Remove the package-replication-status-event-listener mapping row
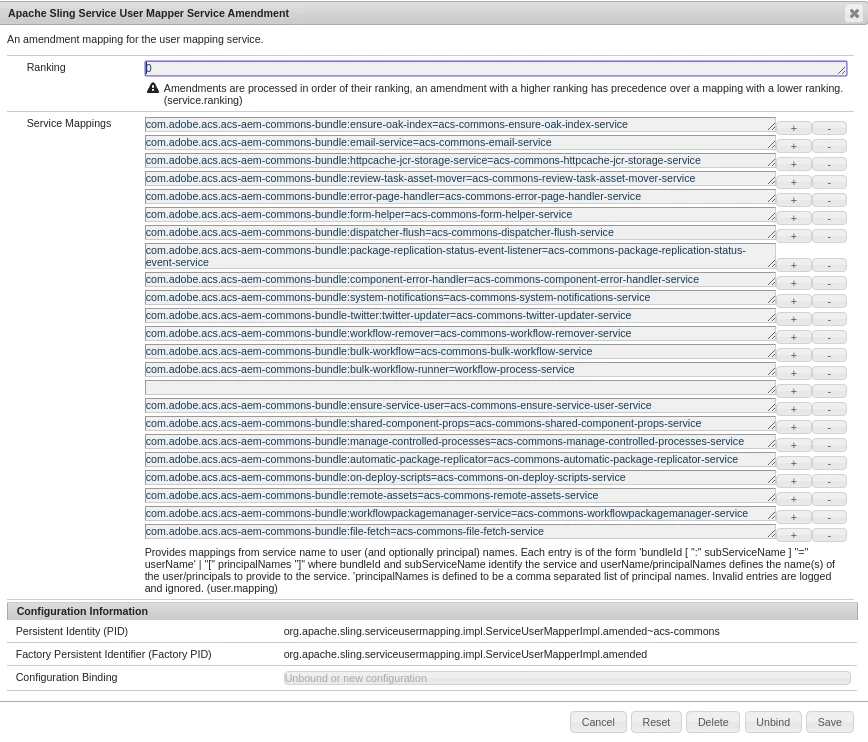Screen dimensions: 868x742 click(829, 265)
